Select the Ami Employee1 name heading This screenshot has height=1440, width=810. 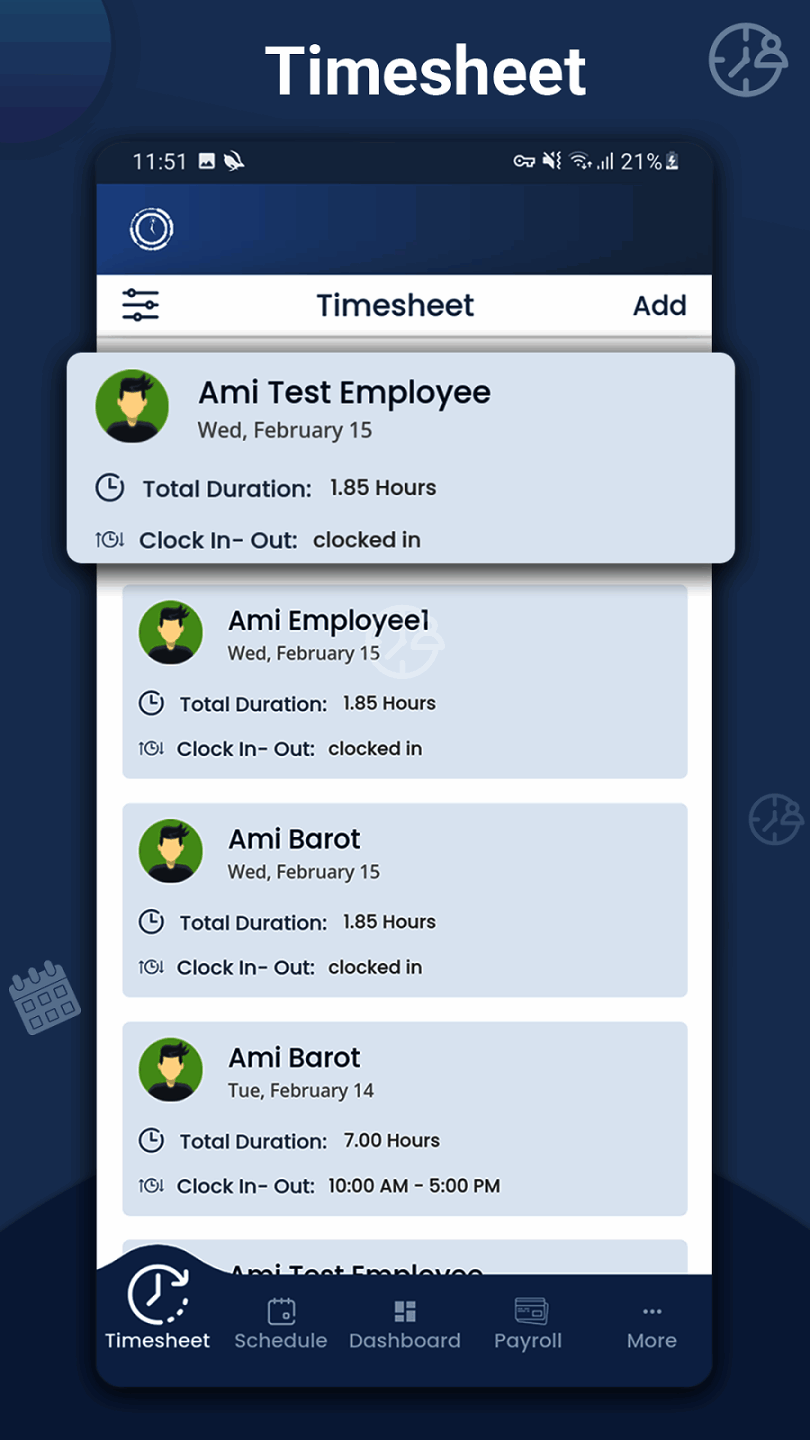pos(328,621)
